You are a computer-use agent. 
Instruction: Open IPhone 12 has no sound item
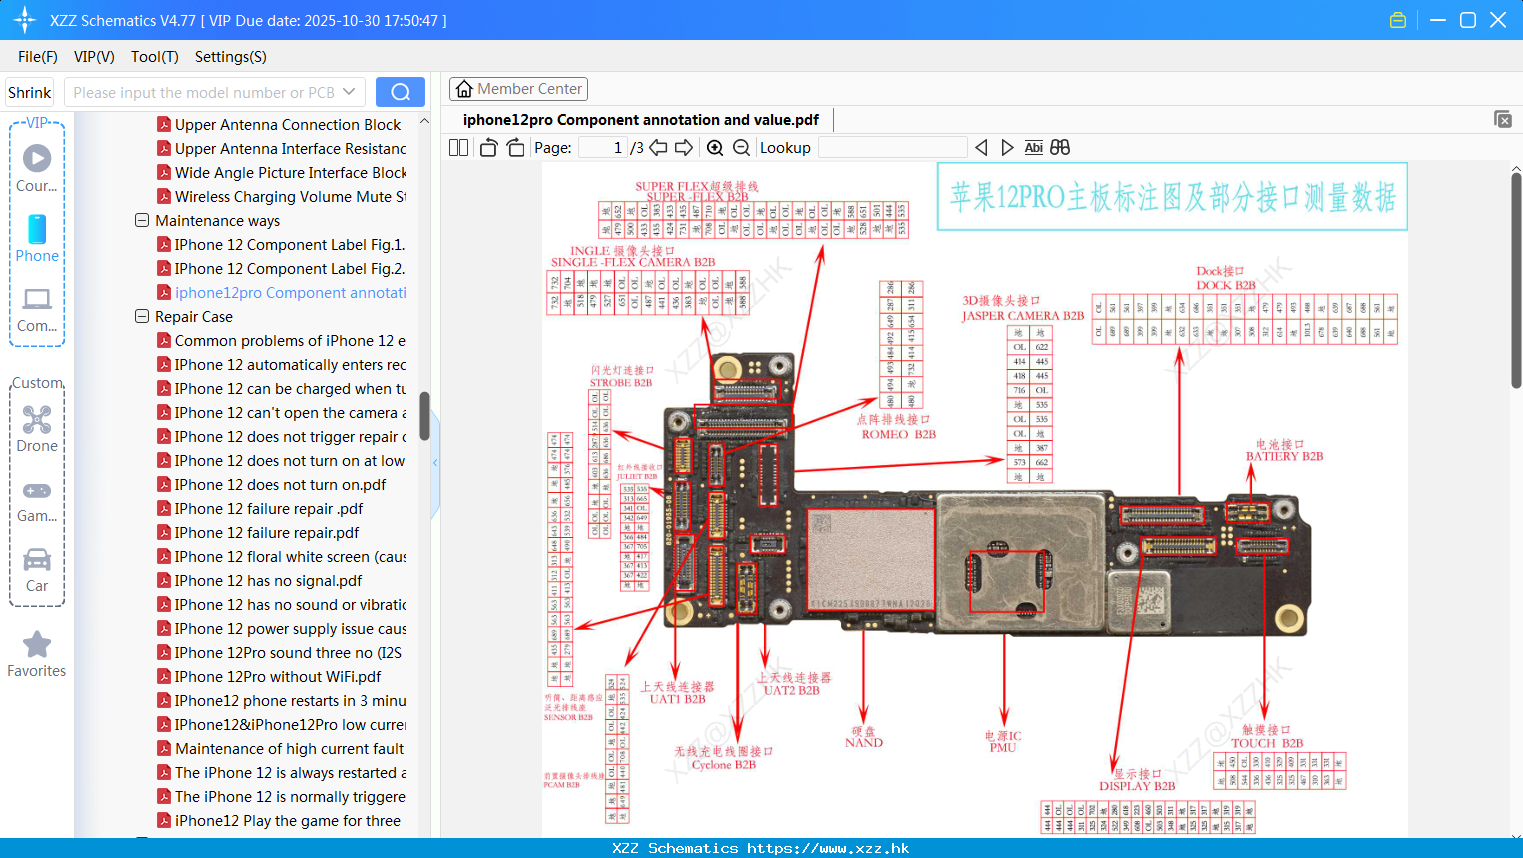click(282, 604)
